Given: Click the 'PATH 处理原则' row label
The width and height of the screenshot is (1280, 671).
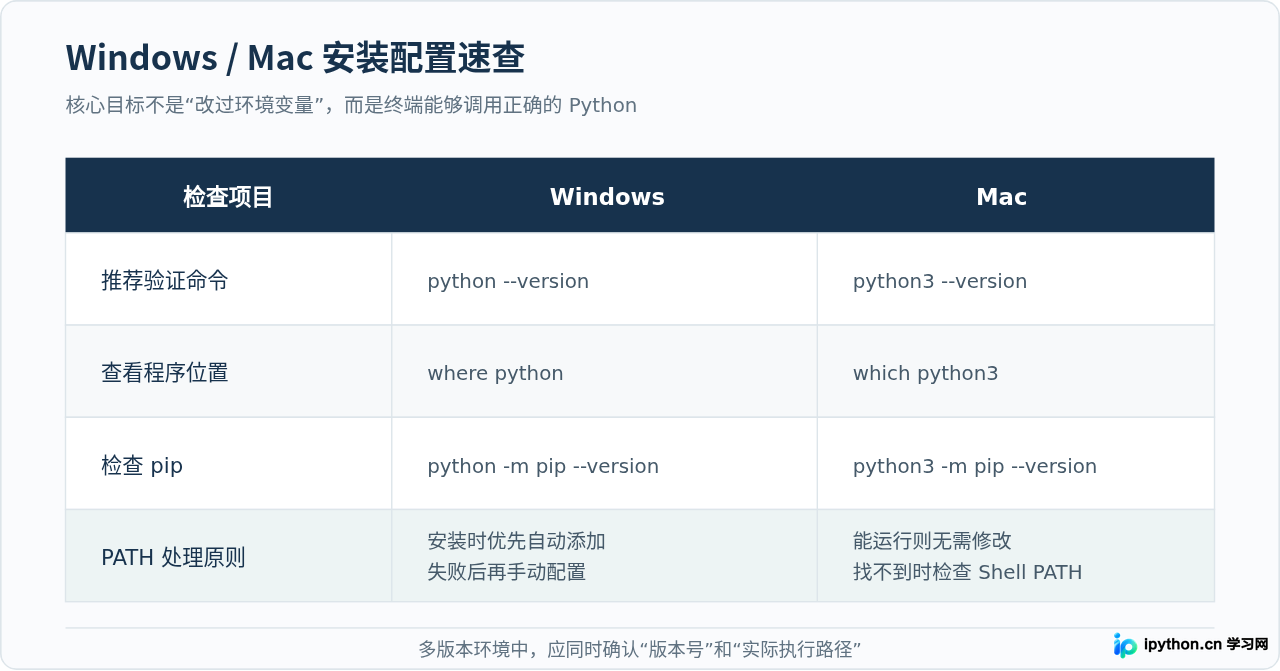Looking at the screenshot, I should (x=173, y=558).
